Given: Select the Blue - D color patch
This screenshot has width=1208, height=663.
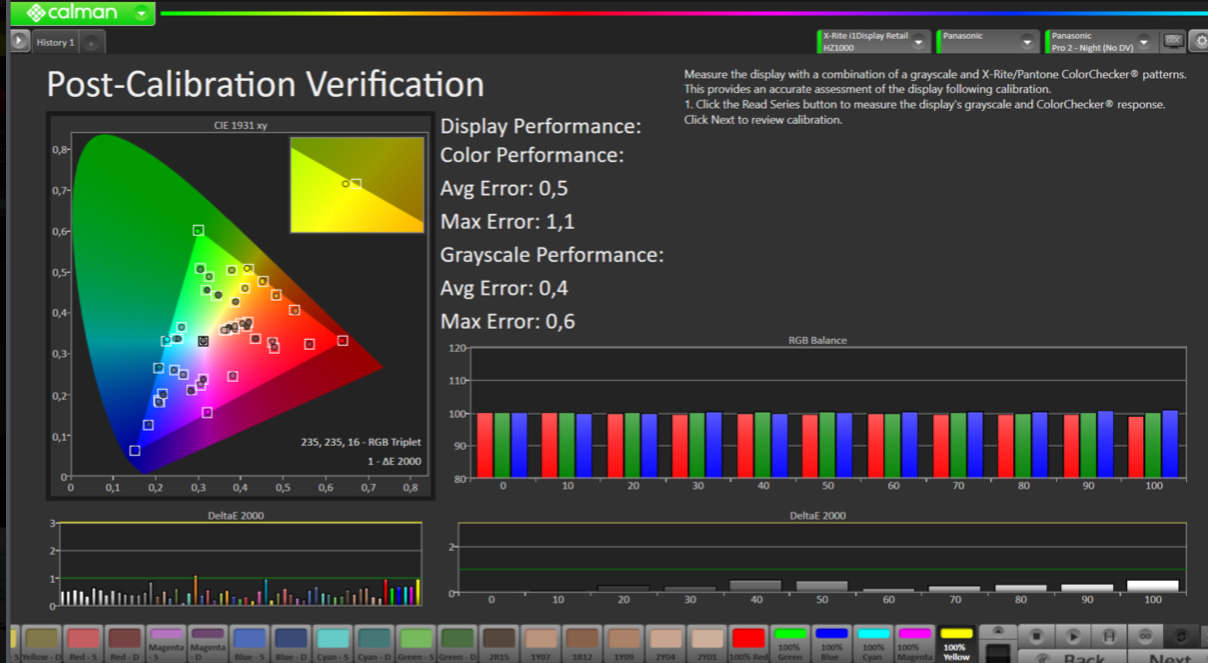Looking at the screenshot, I should click(290, 642).
